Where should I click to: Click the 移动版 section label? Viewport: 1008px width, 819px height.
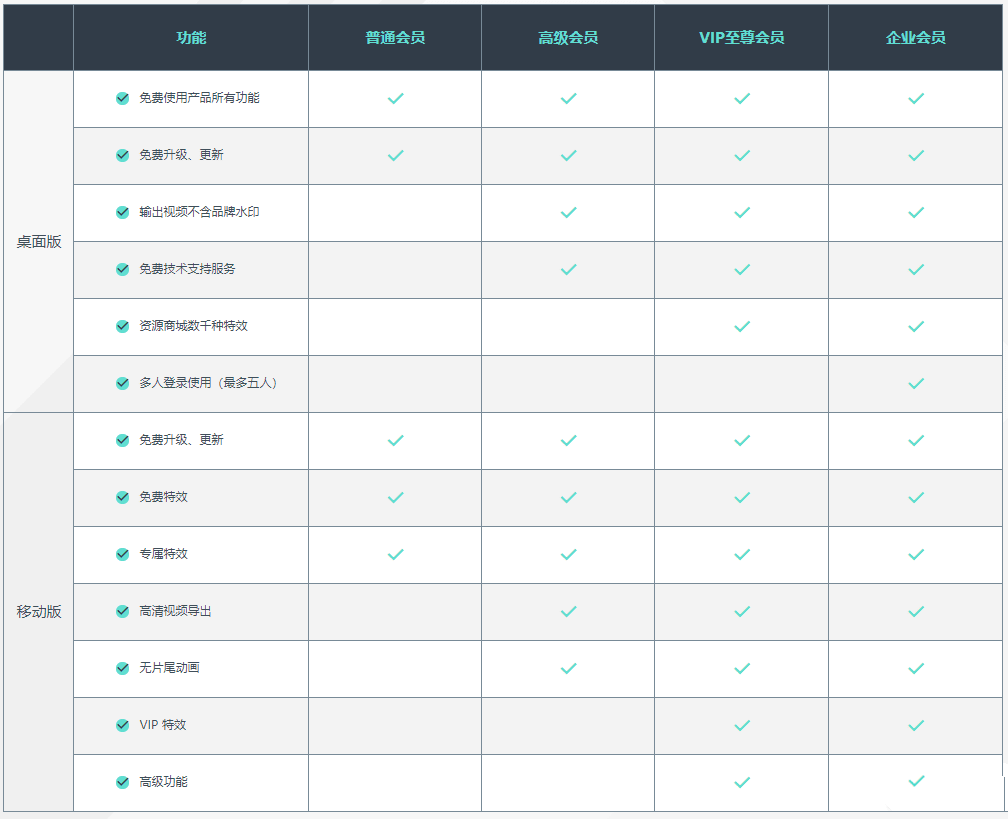pyautogui.click(x=39, y=611)
